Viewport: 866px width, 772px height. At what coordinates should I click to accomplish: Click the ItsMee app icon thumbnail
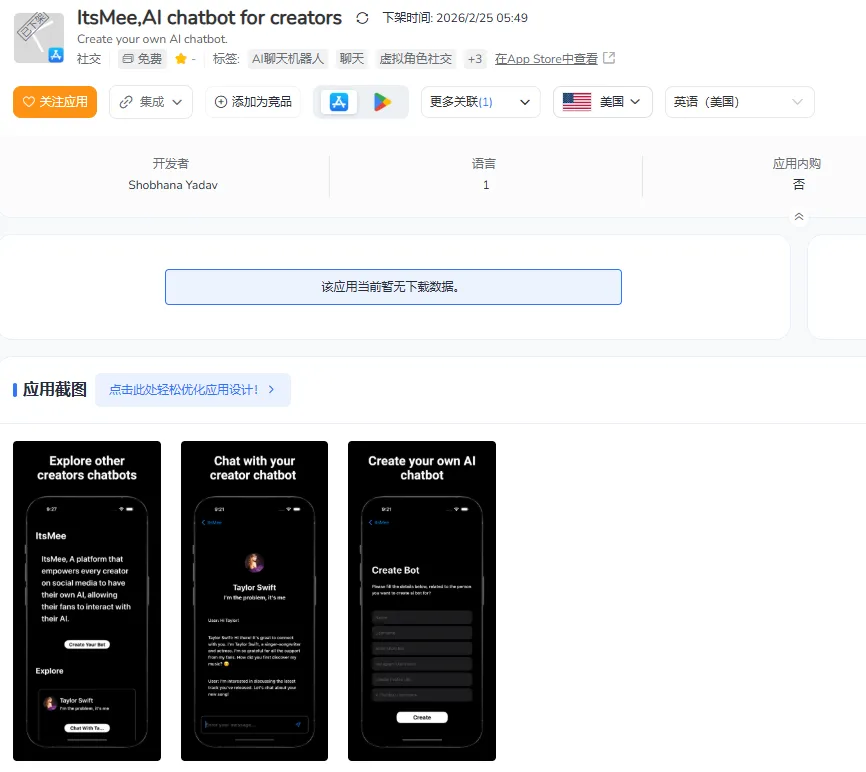[x=39, y=38]
